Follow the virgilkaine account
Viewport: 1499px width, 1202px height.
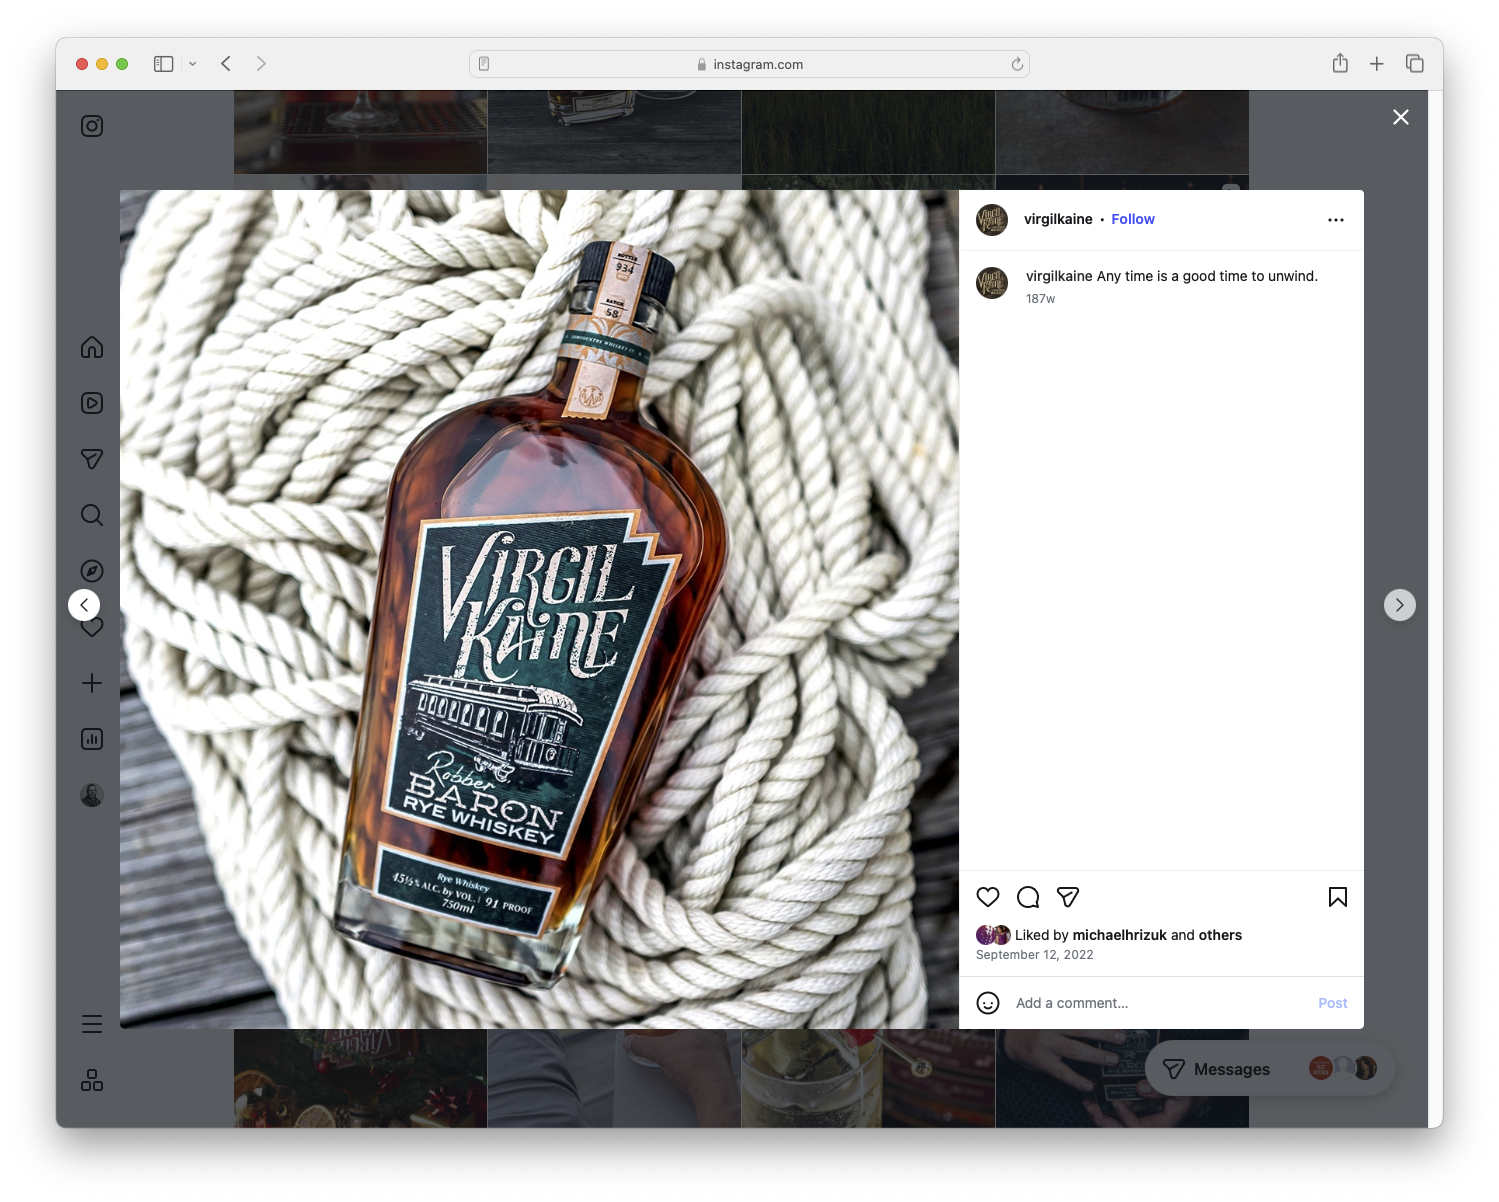1132,219
